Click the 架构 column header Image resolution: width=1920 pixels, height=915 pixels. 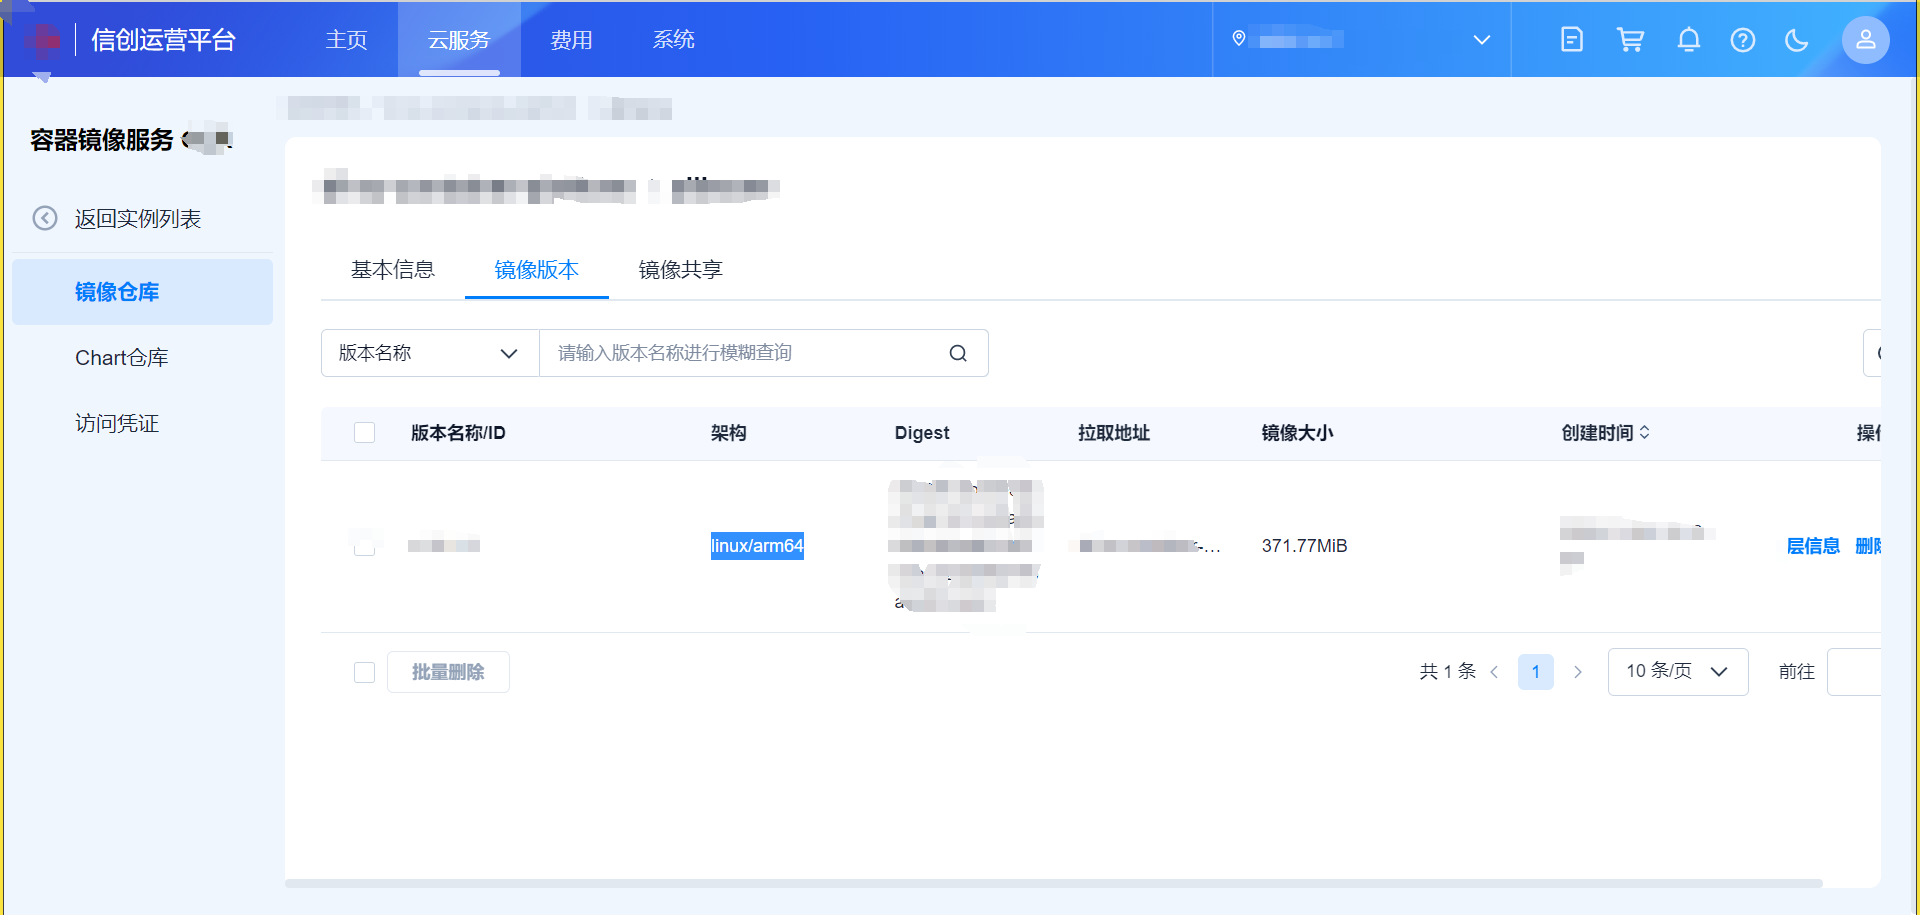tap(729, 433)
